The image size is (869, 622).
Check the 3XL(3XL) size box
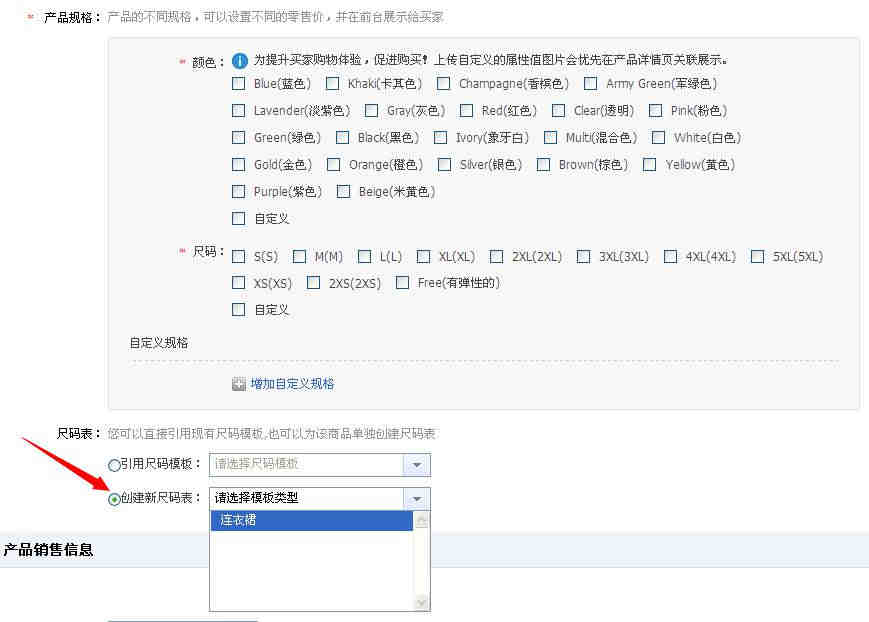click(x=584, y=257)
